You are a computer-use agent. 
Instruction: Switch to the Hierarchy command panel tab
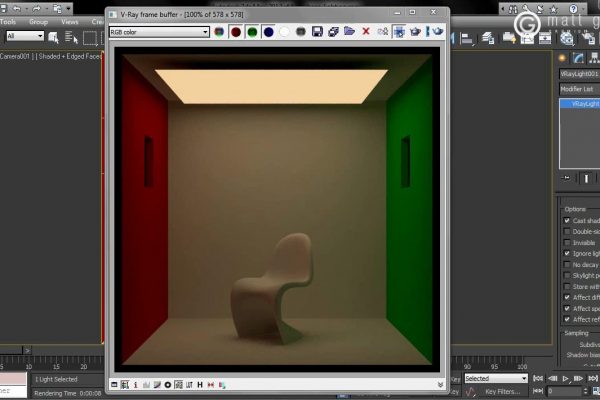(594, 58)
